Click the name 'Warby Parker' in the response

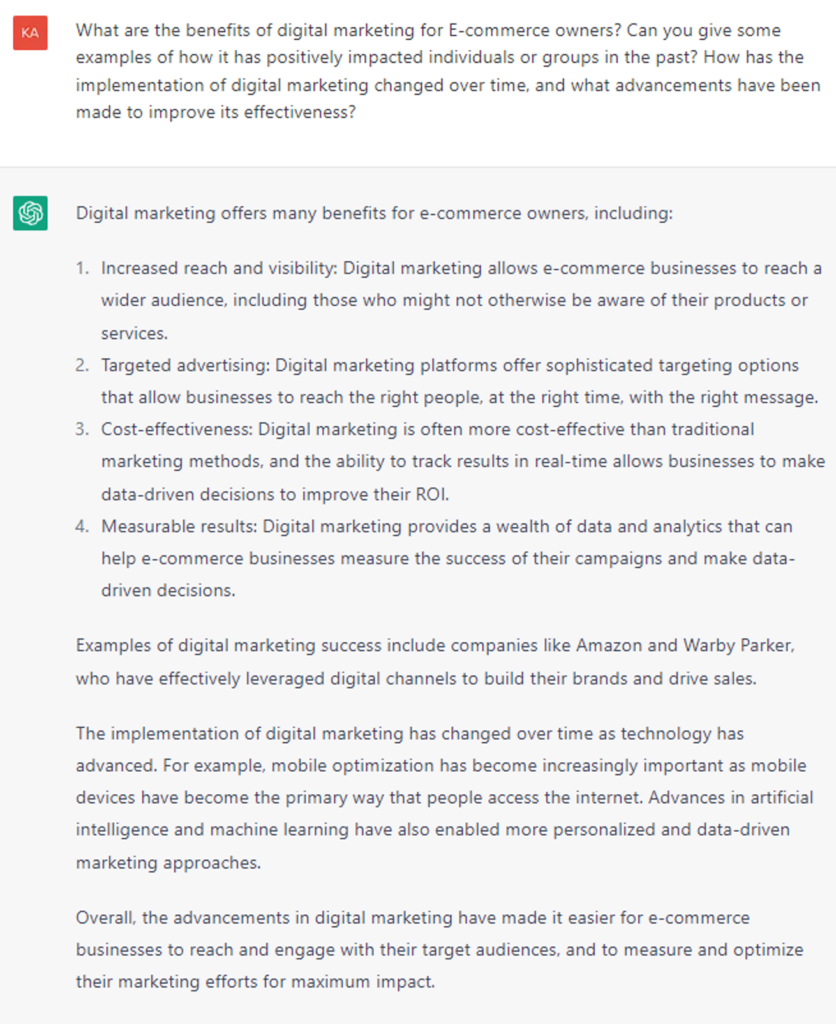[x=739, y=645]
